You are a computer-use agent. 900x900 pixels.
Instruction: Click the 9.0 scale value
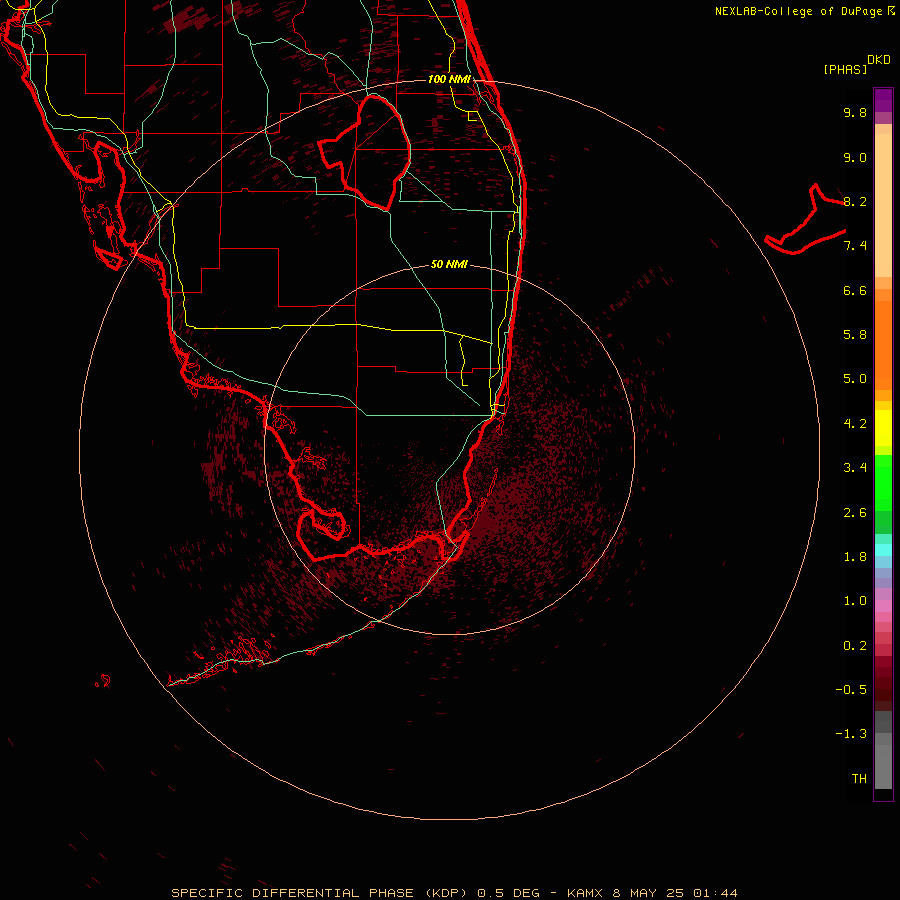(x=855, y=157)
